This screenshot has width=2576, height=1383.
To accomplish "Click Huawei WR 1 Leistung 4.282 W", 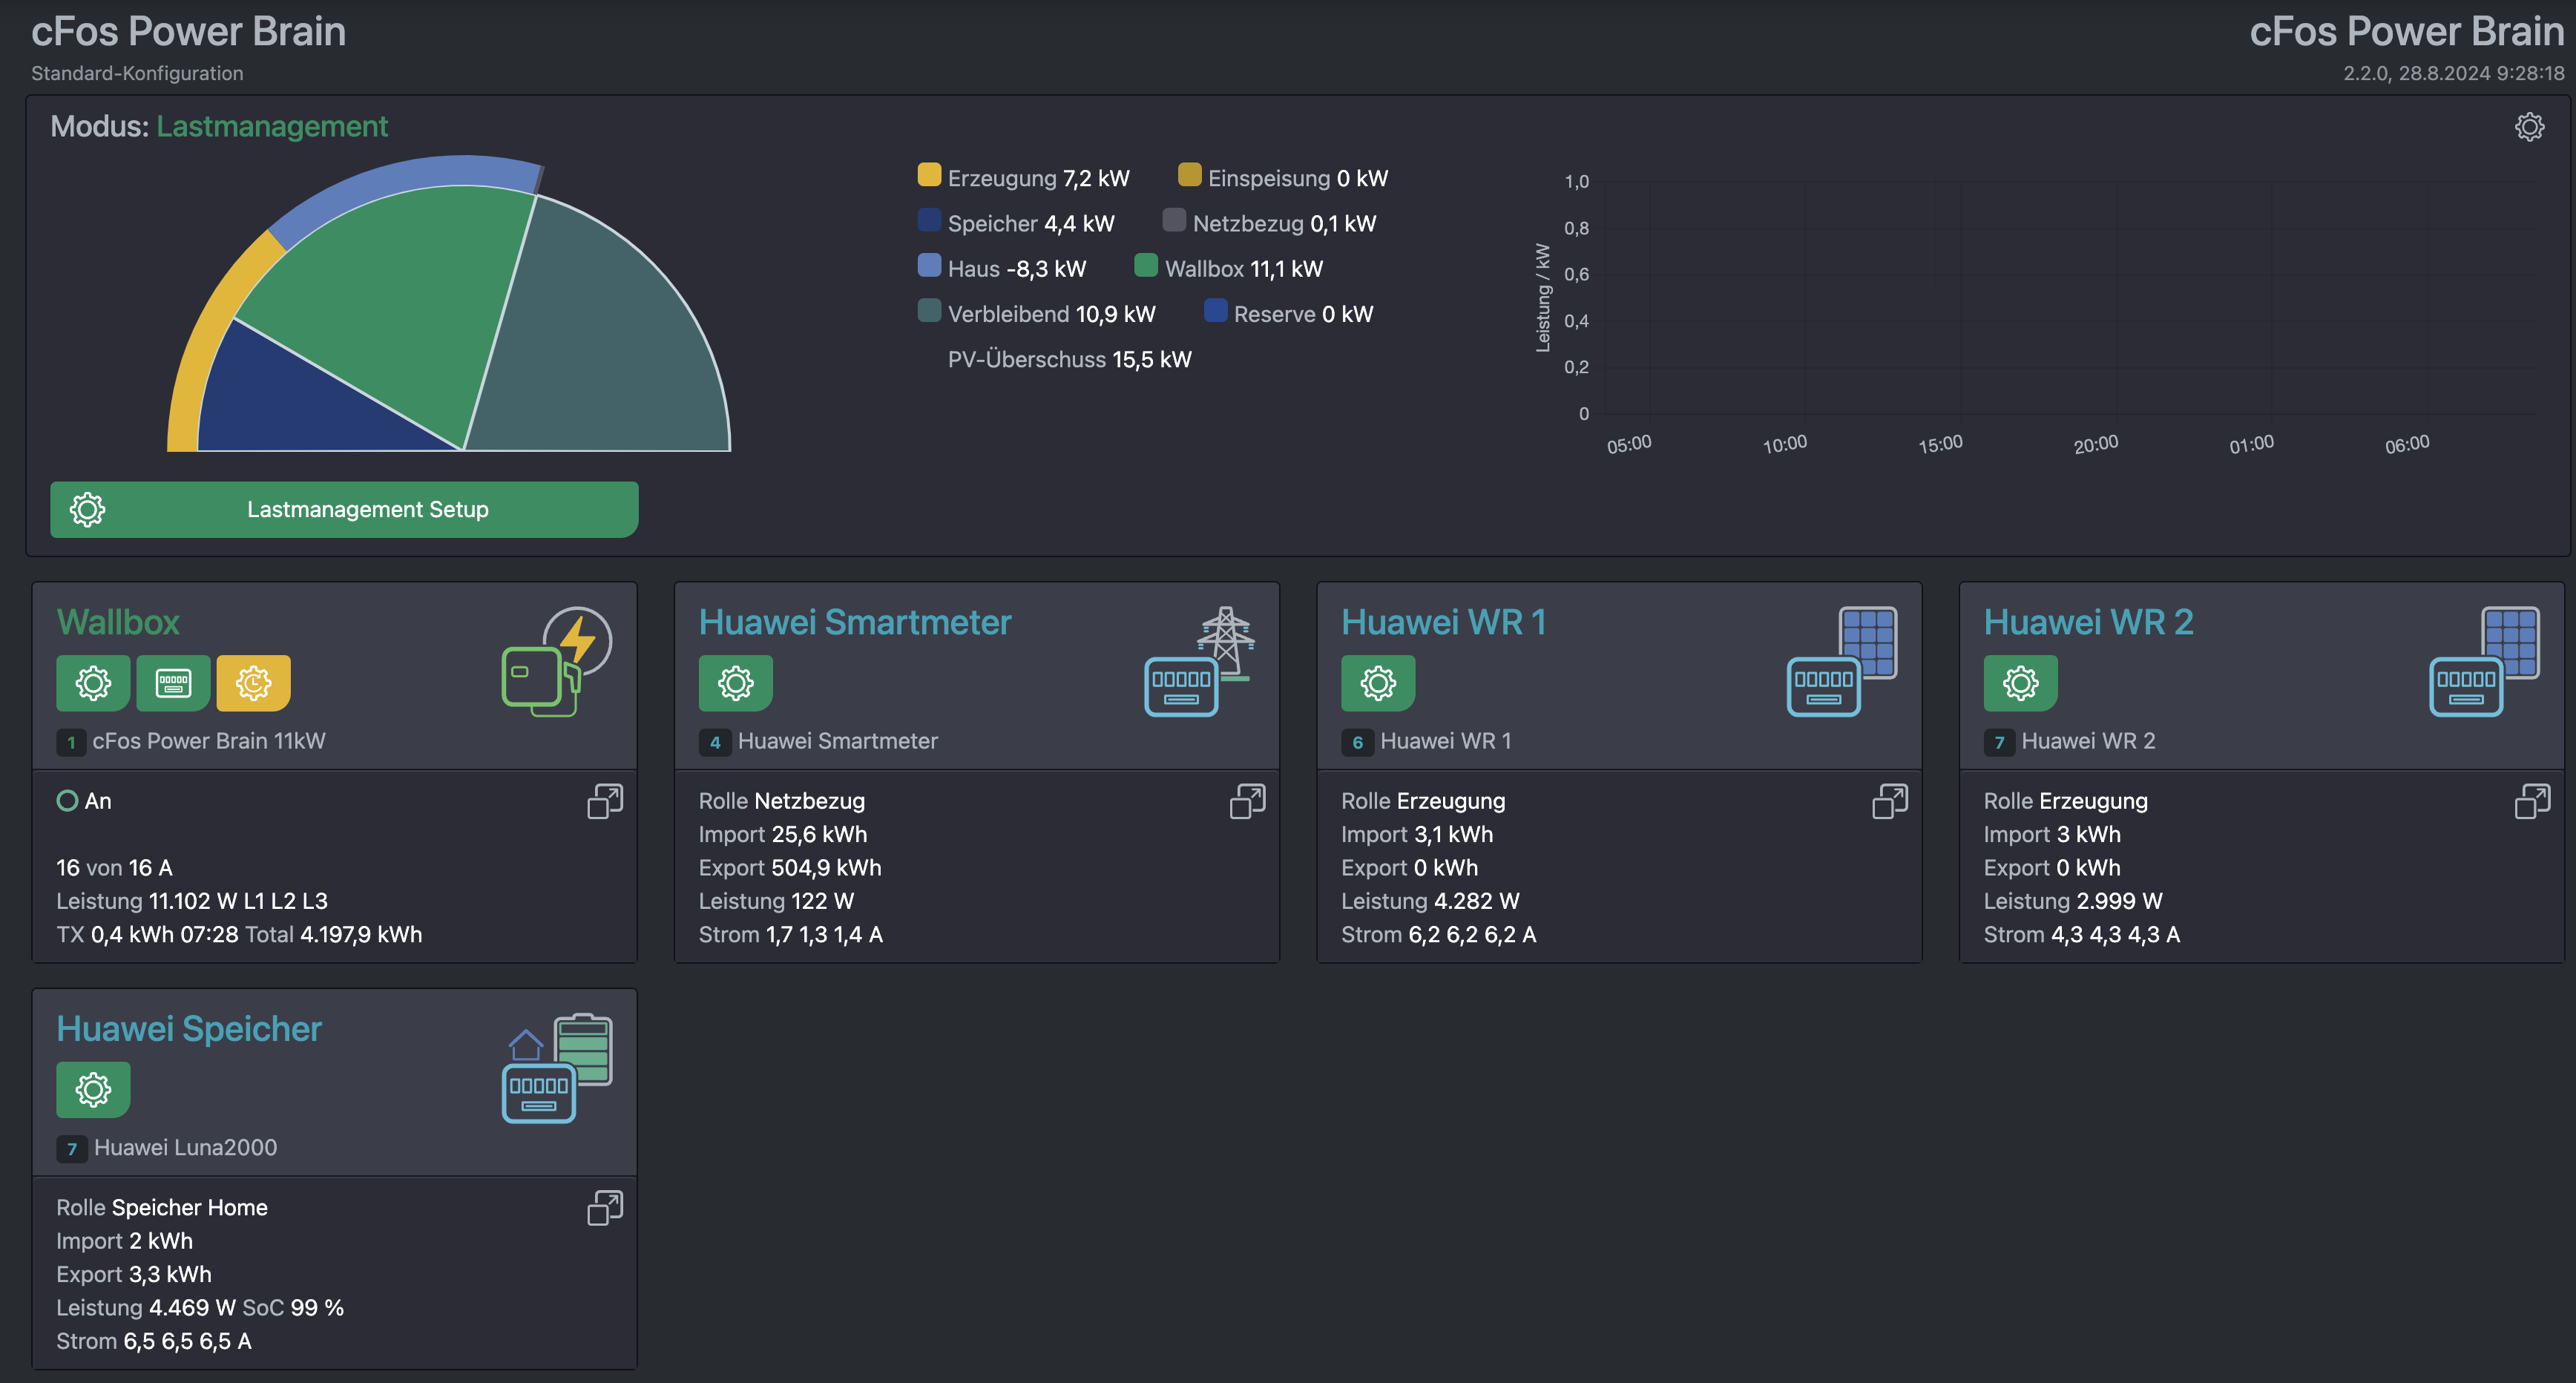I will pos(1430,901).
